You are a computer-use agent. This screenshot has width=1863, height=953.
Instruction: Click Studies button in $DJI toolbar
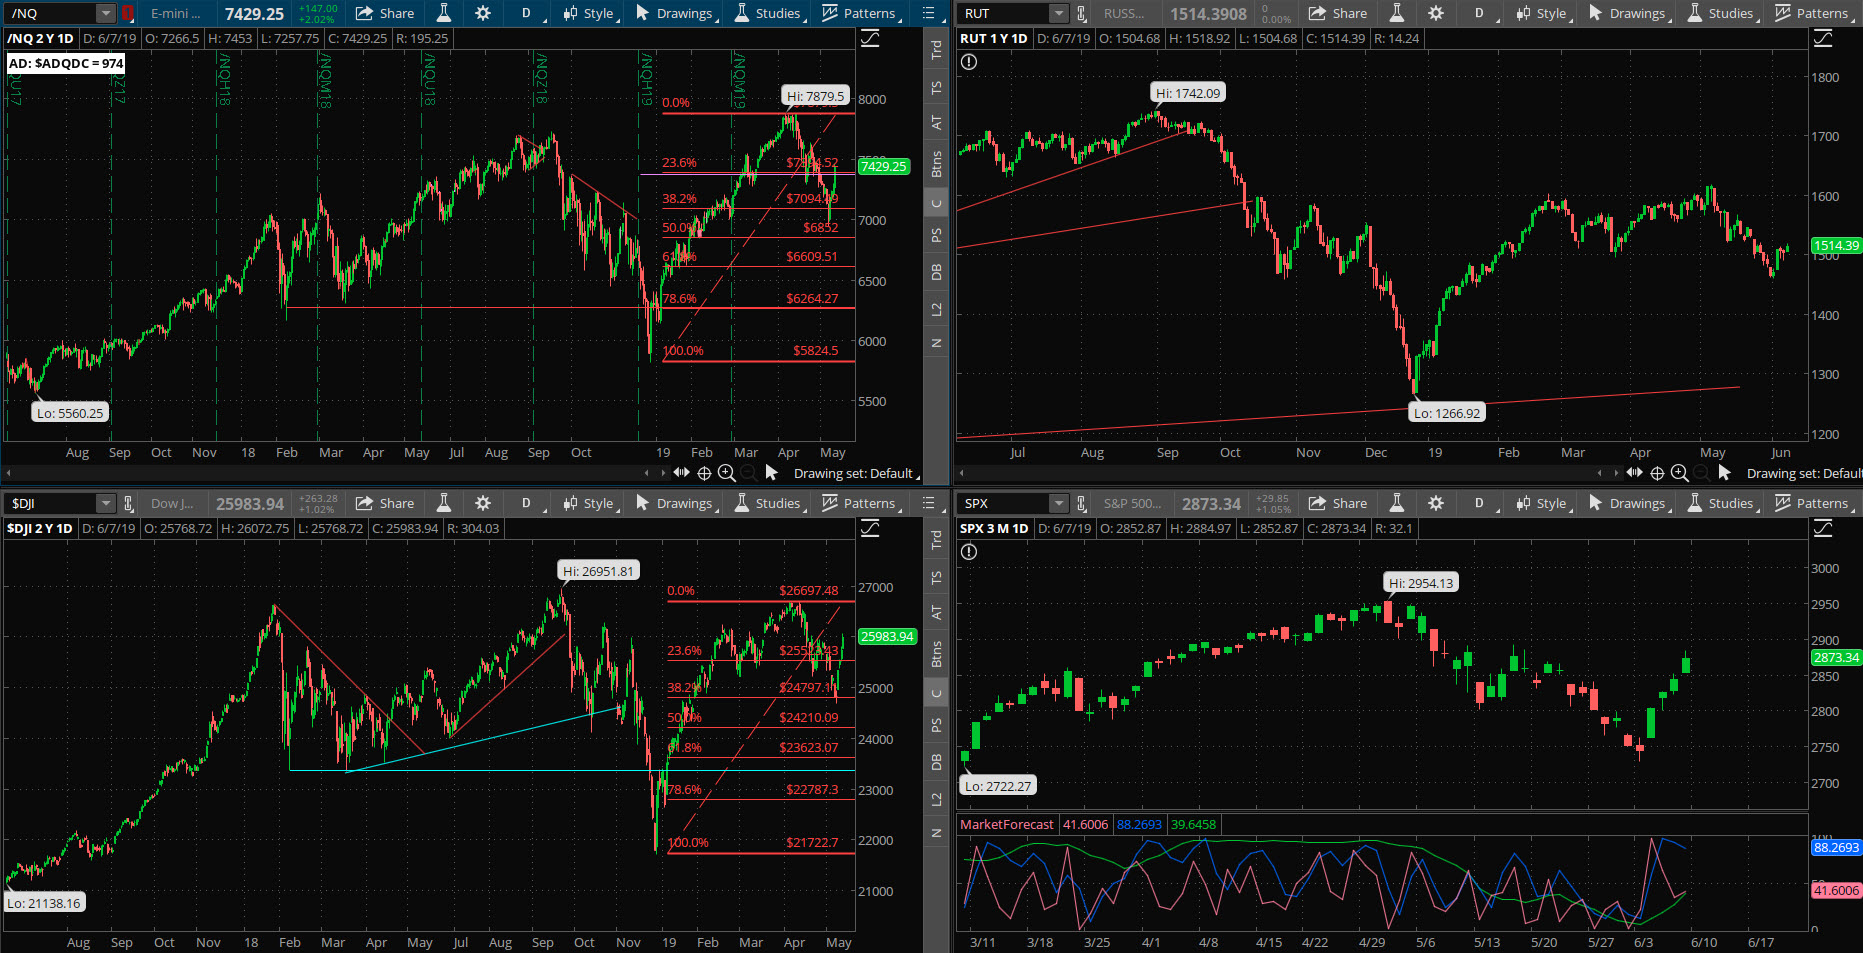tap(769, 503)
